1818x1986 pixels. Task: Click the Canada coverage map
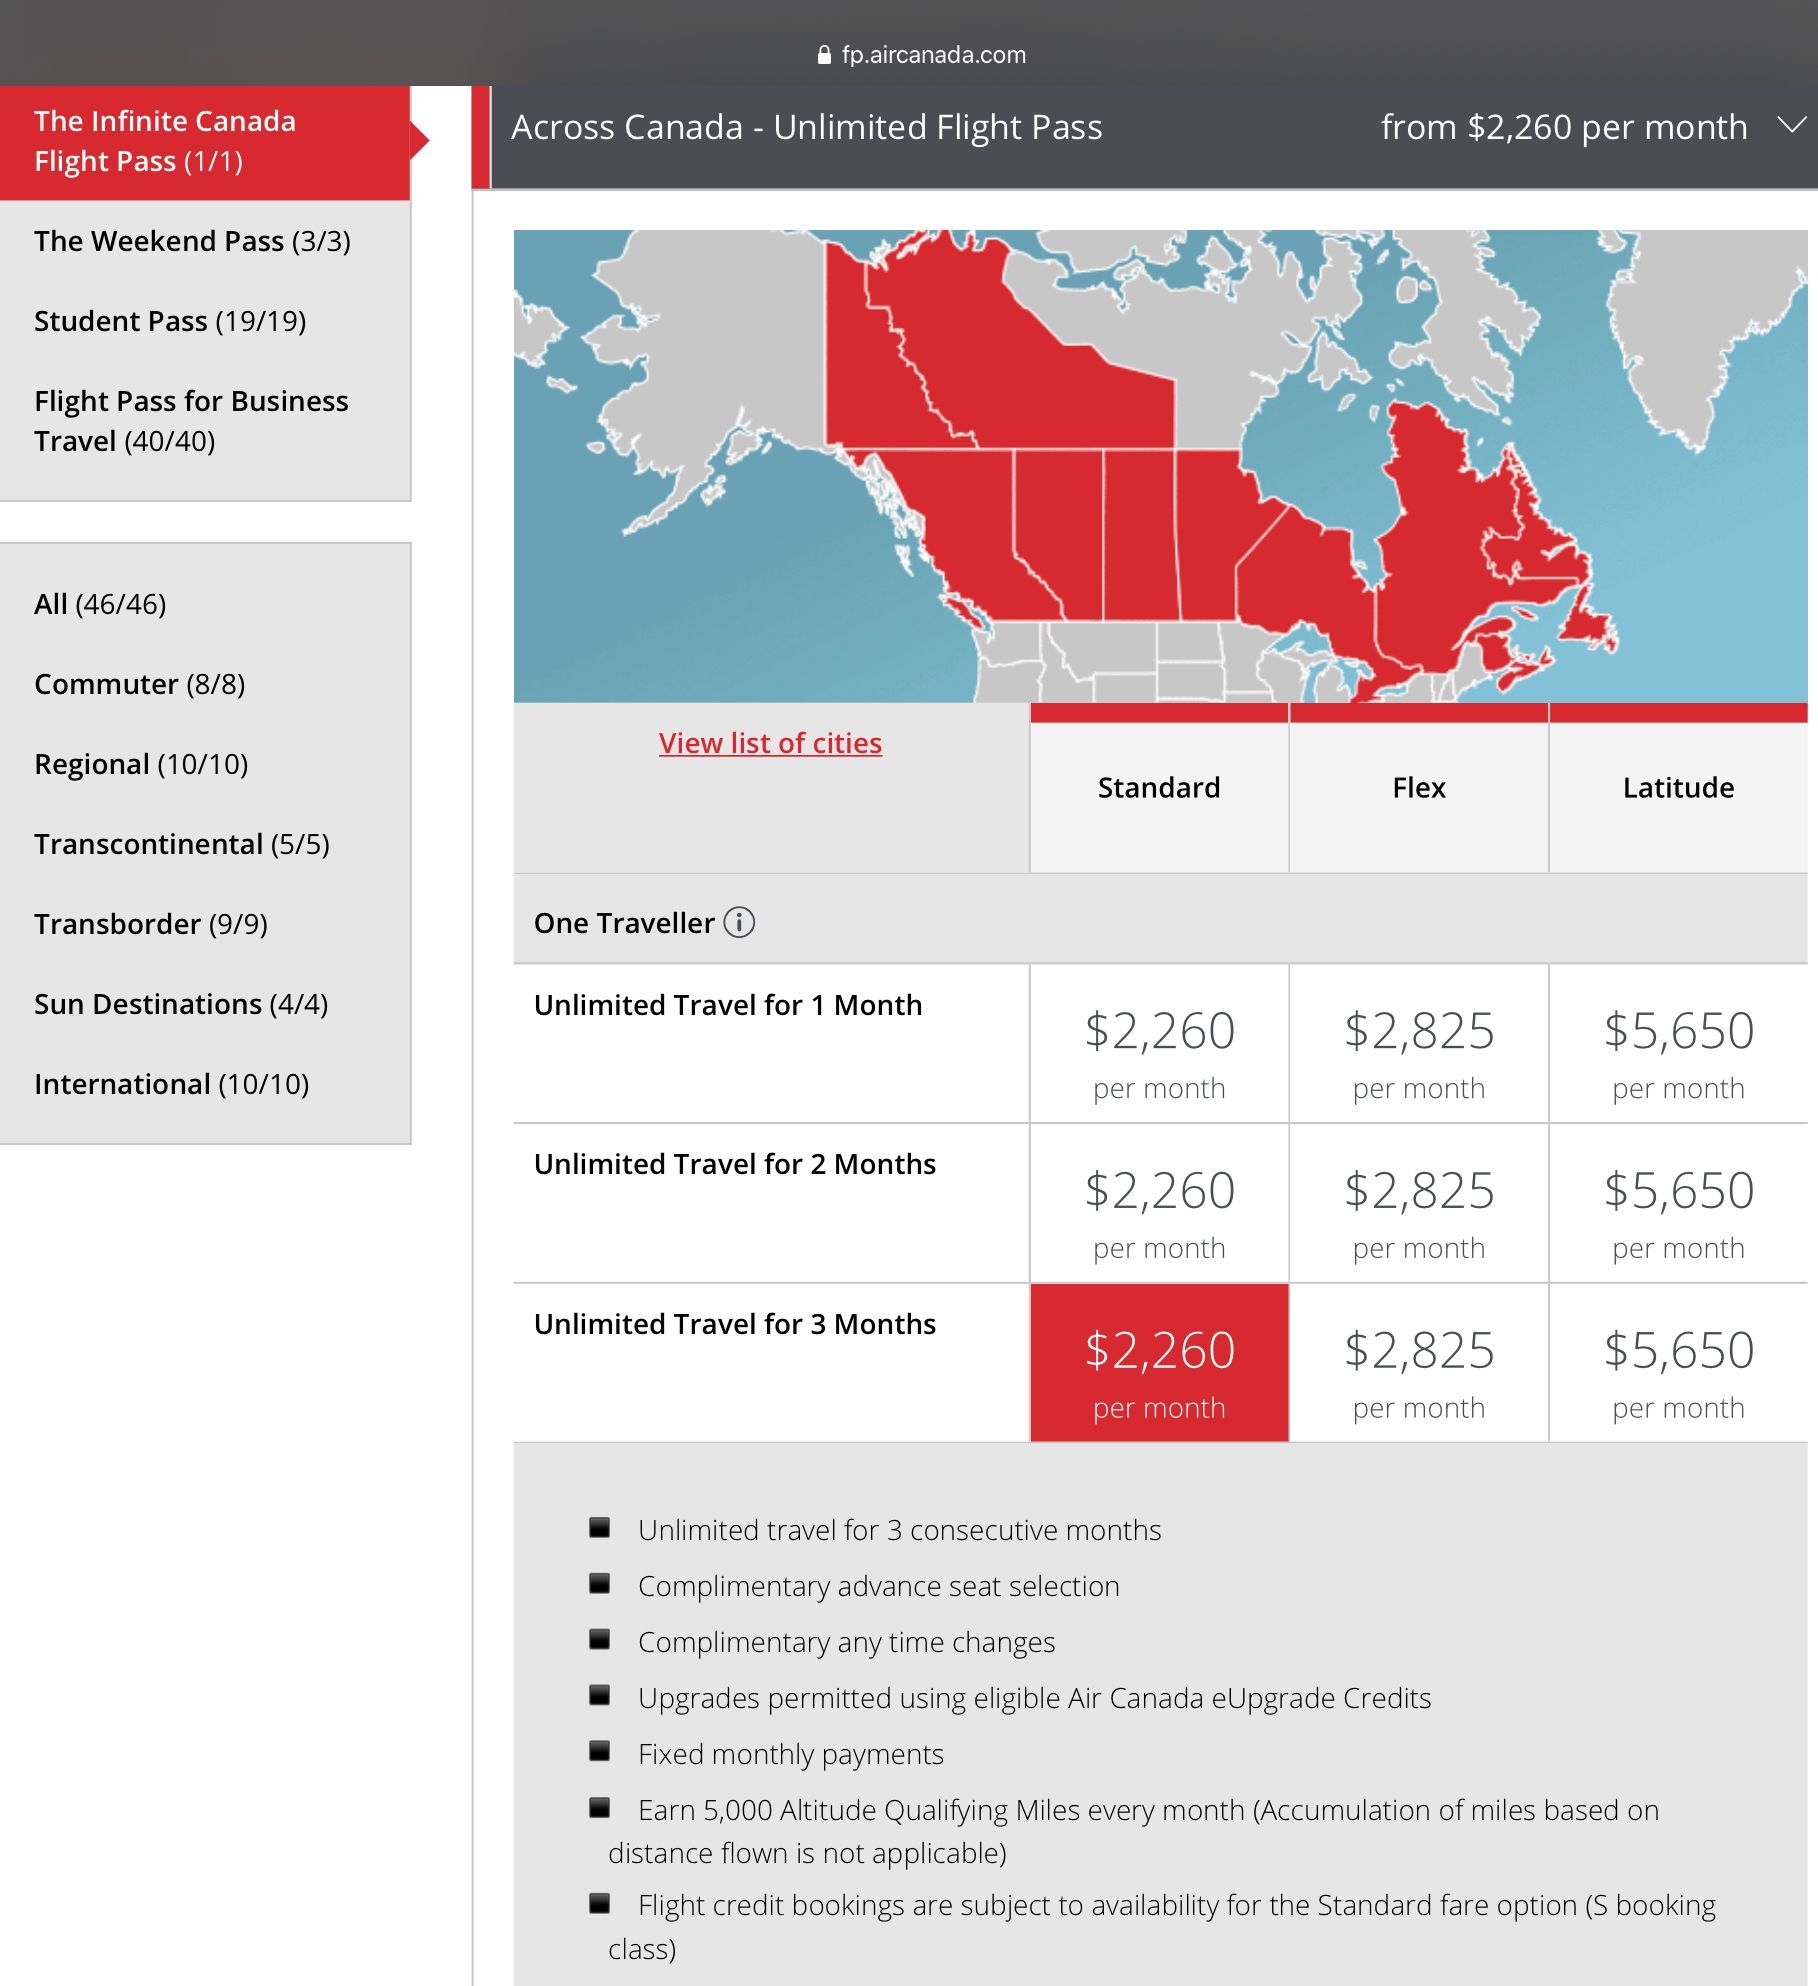click(1160, 466)
